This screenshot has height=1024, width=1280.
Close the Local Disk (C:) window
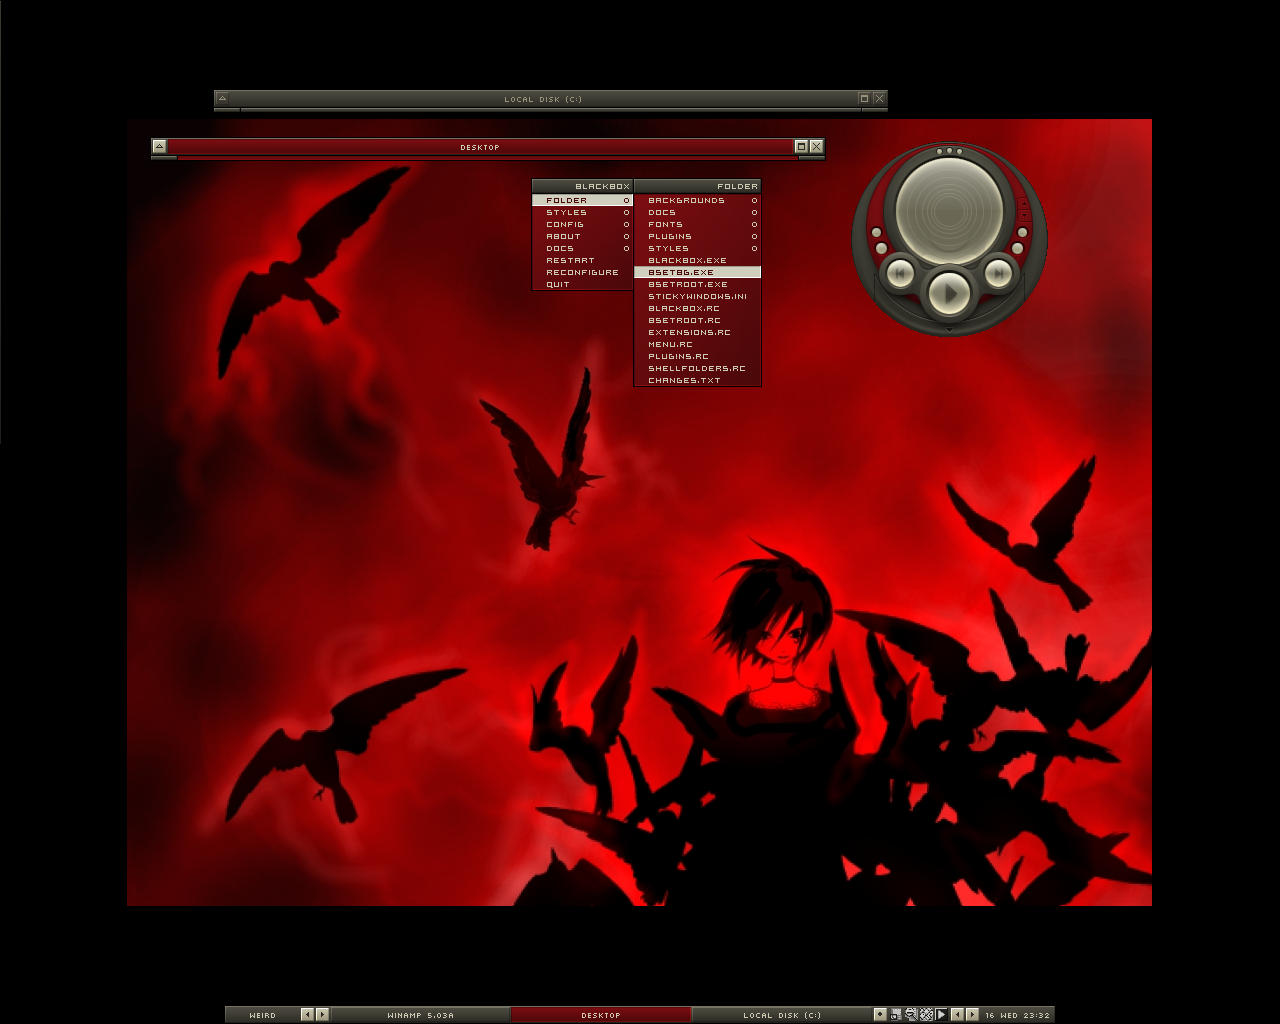coord(879,98)
